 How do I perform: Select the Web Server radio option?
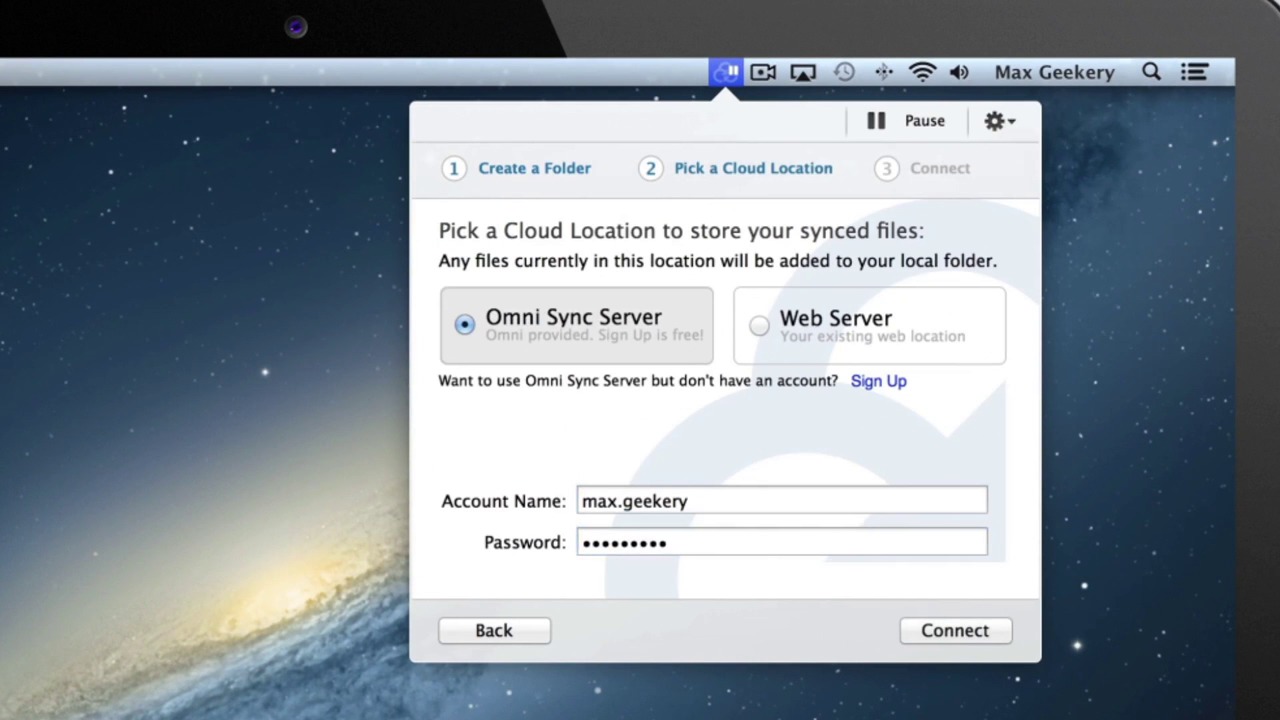(759, 326)
